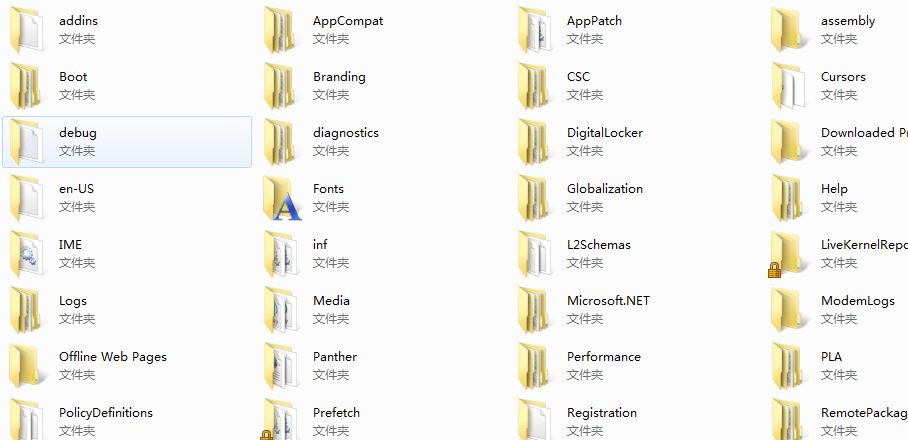Click the Media folder icon

click(x=282, y=310)
